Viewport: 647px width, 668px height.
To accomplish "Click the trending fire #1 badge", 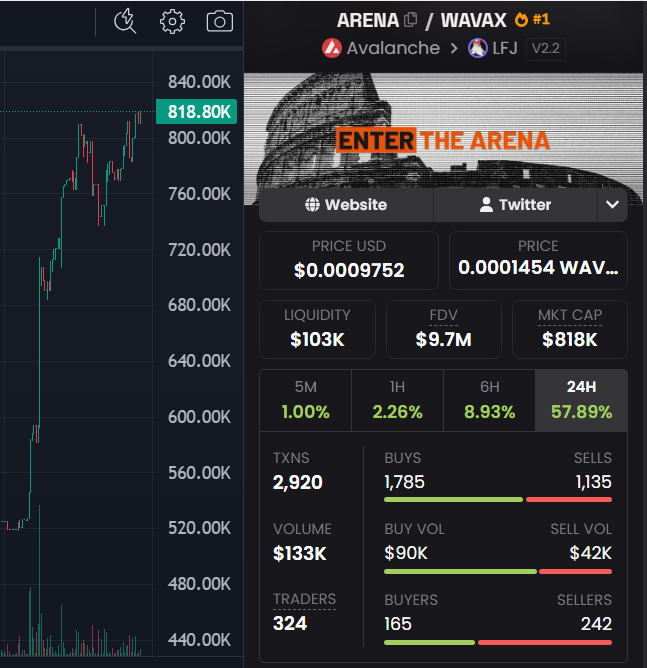I will pyautogui.click(x=532, y=19).
